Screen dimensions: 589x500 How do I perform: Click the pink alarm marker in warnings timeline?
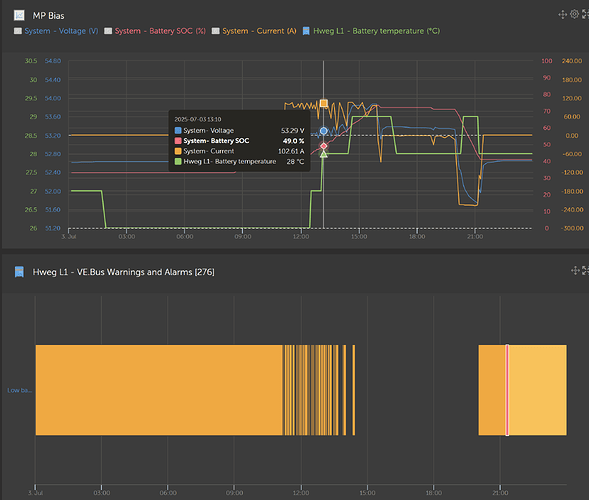(507, 390)
